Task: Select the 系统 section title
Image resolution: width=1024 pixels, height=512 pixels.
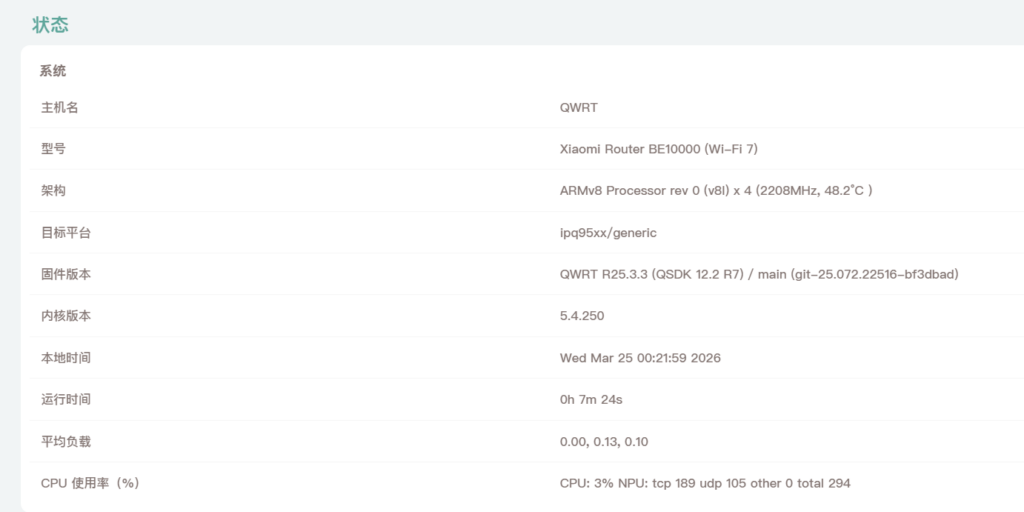Action: click(x=53, y=71)
